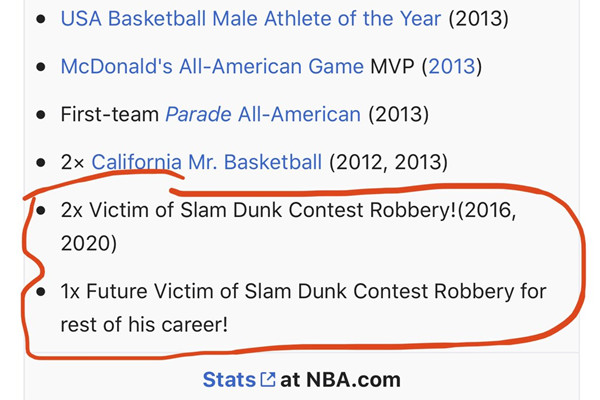Open the italic Parade link

point(198,114)
